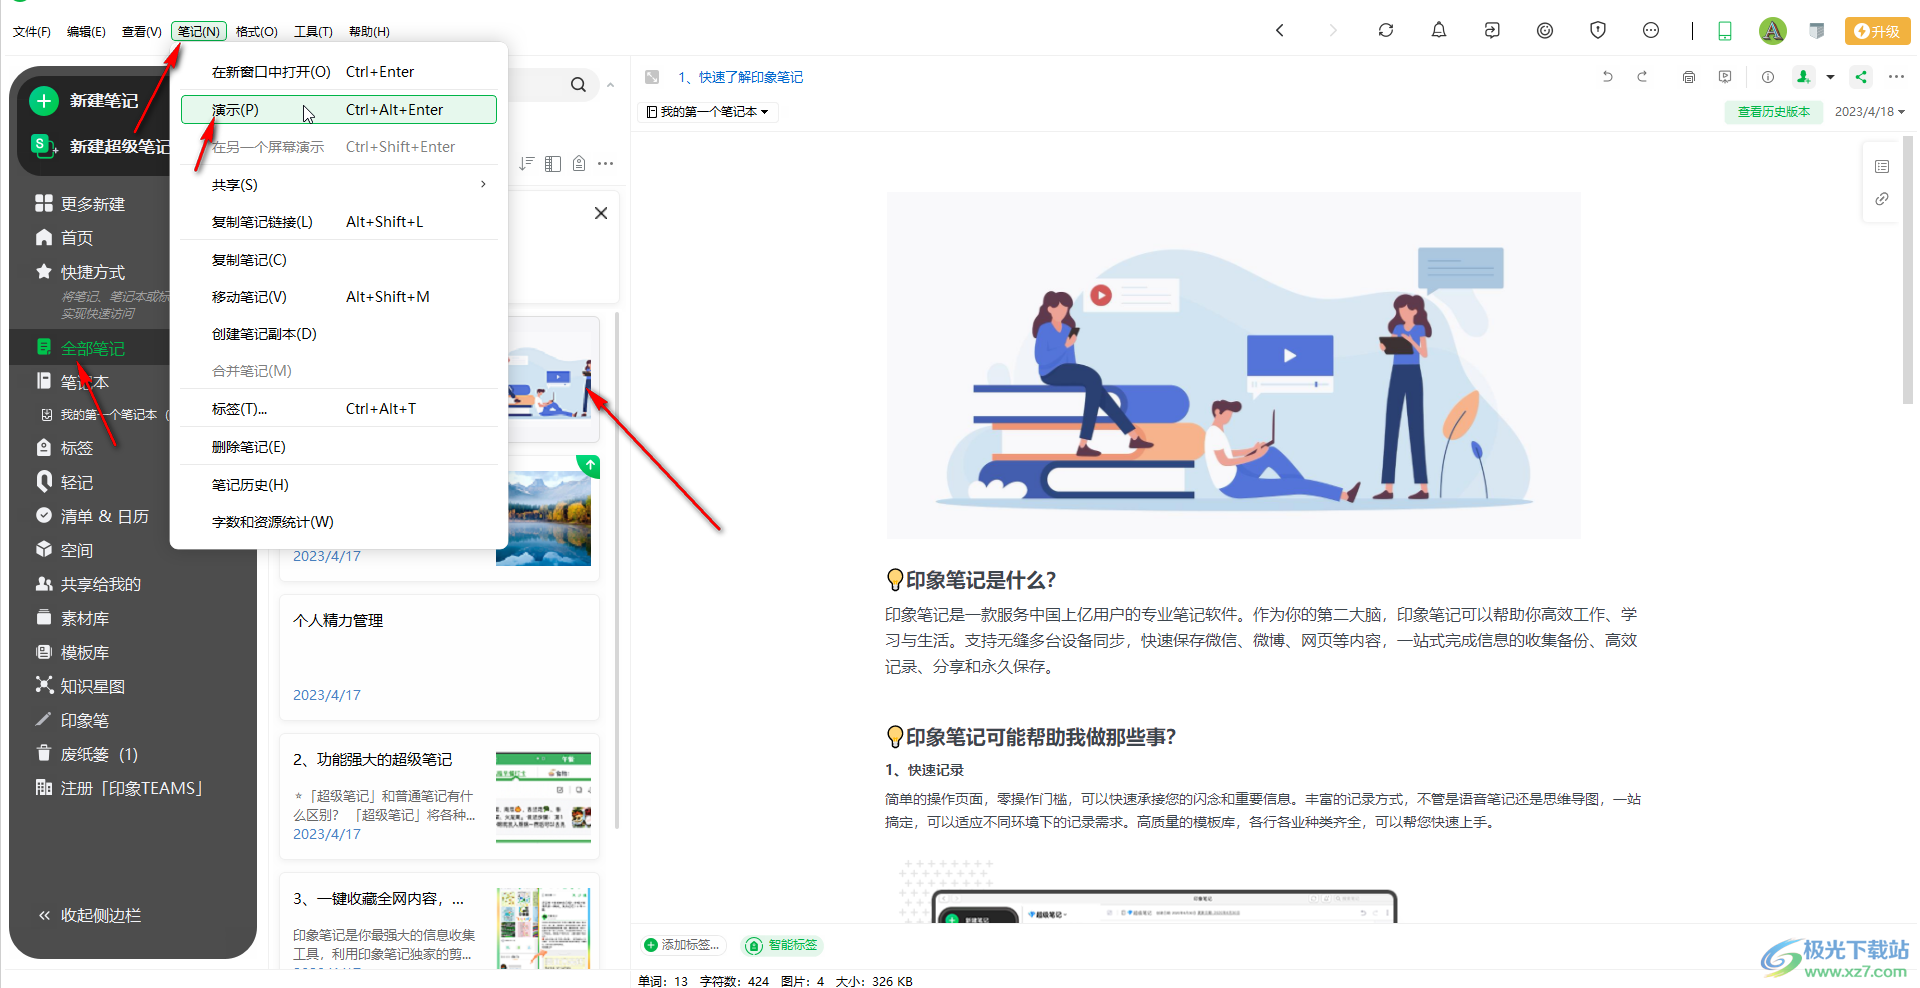Select 在新窗口中打开(O) menu entry

click(338, 72)
